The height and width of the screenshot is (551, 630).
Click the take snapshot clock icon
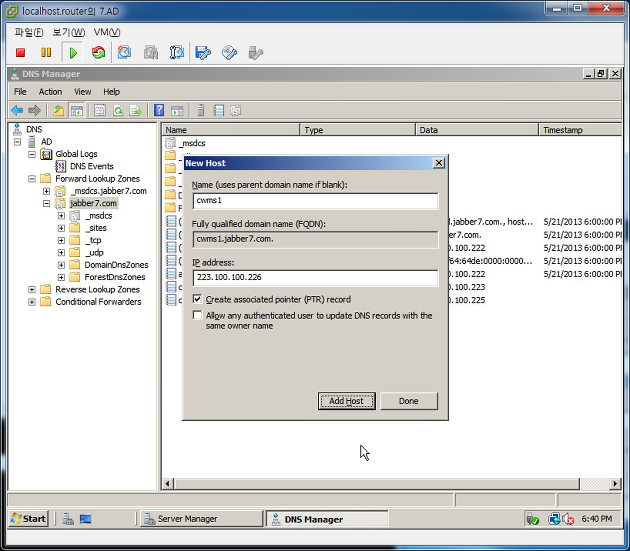[x=125, y=52]
